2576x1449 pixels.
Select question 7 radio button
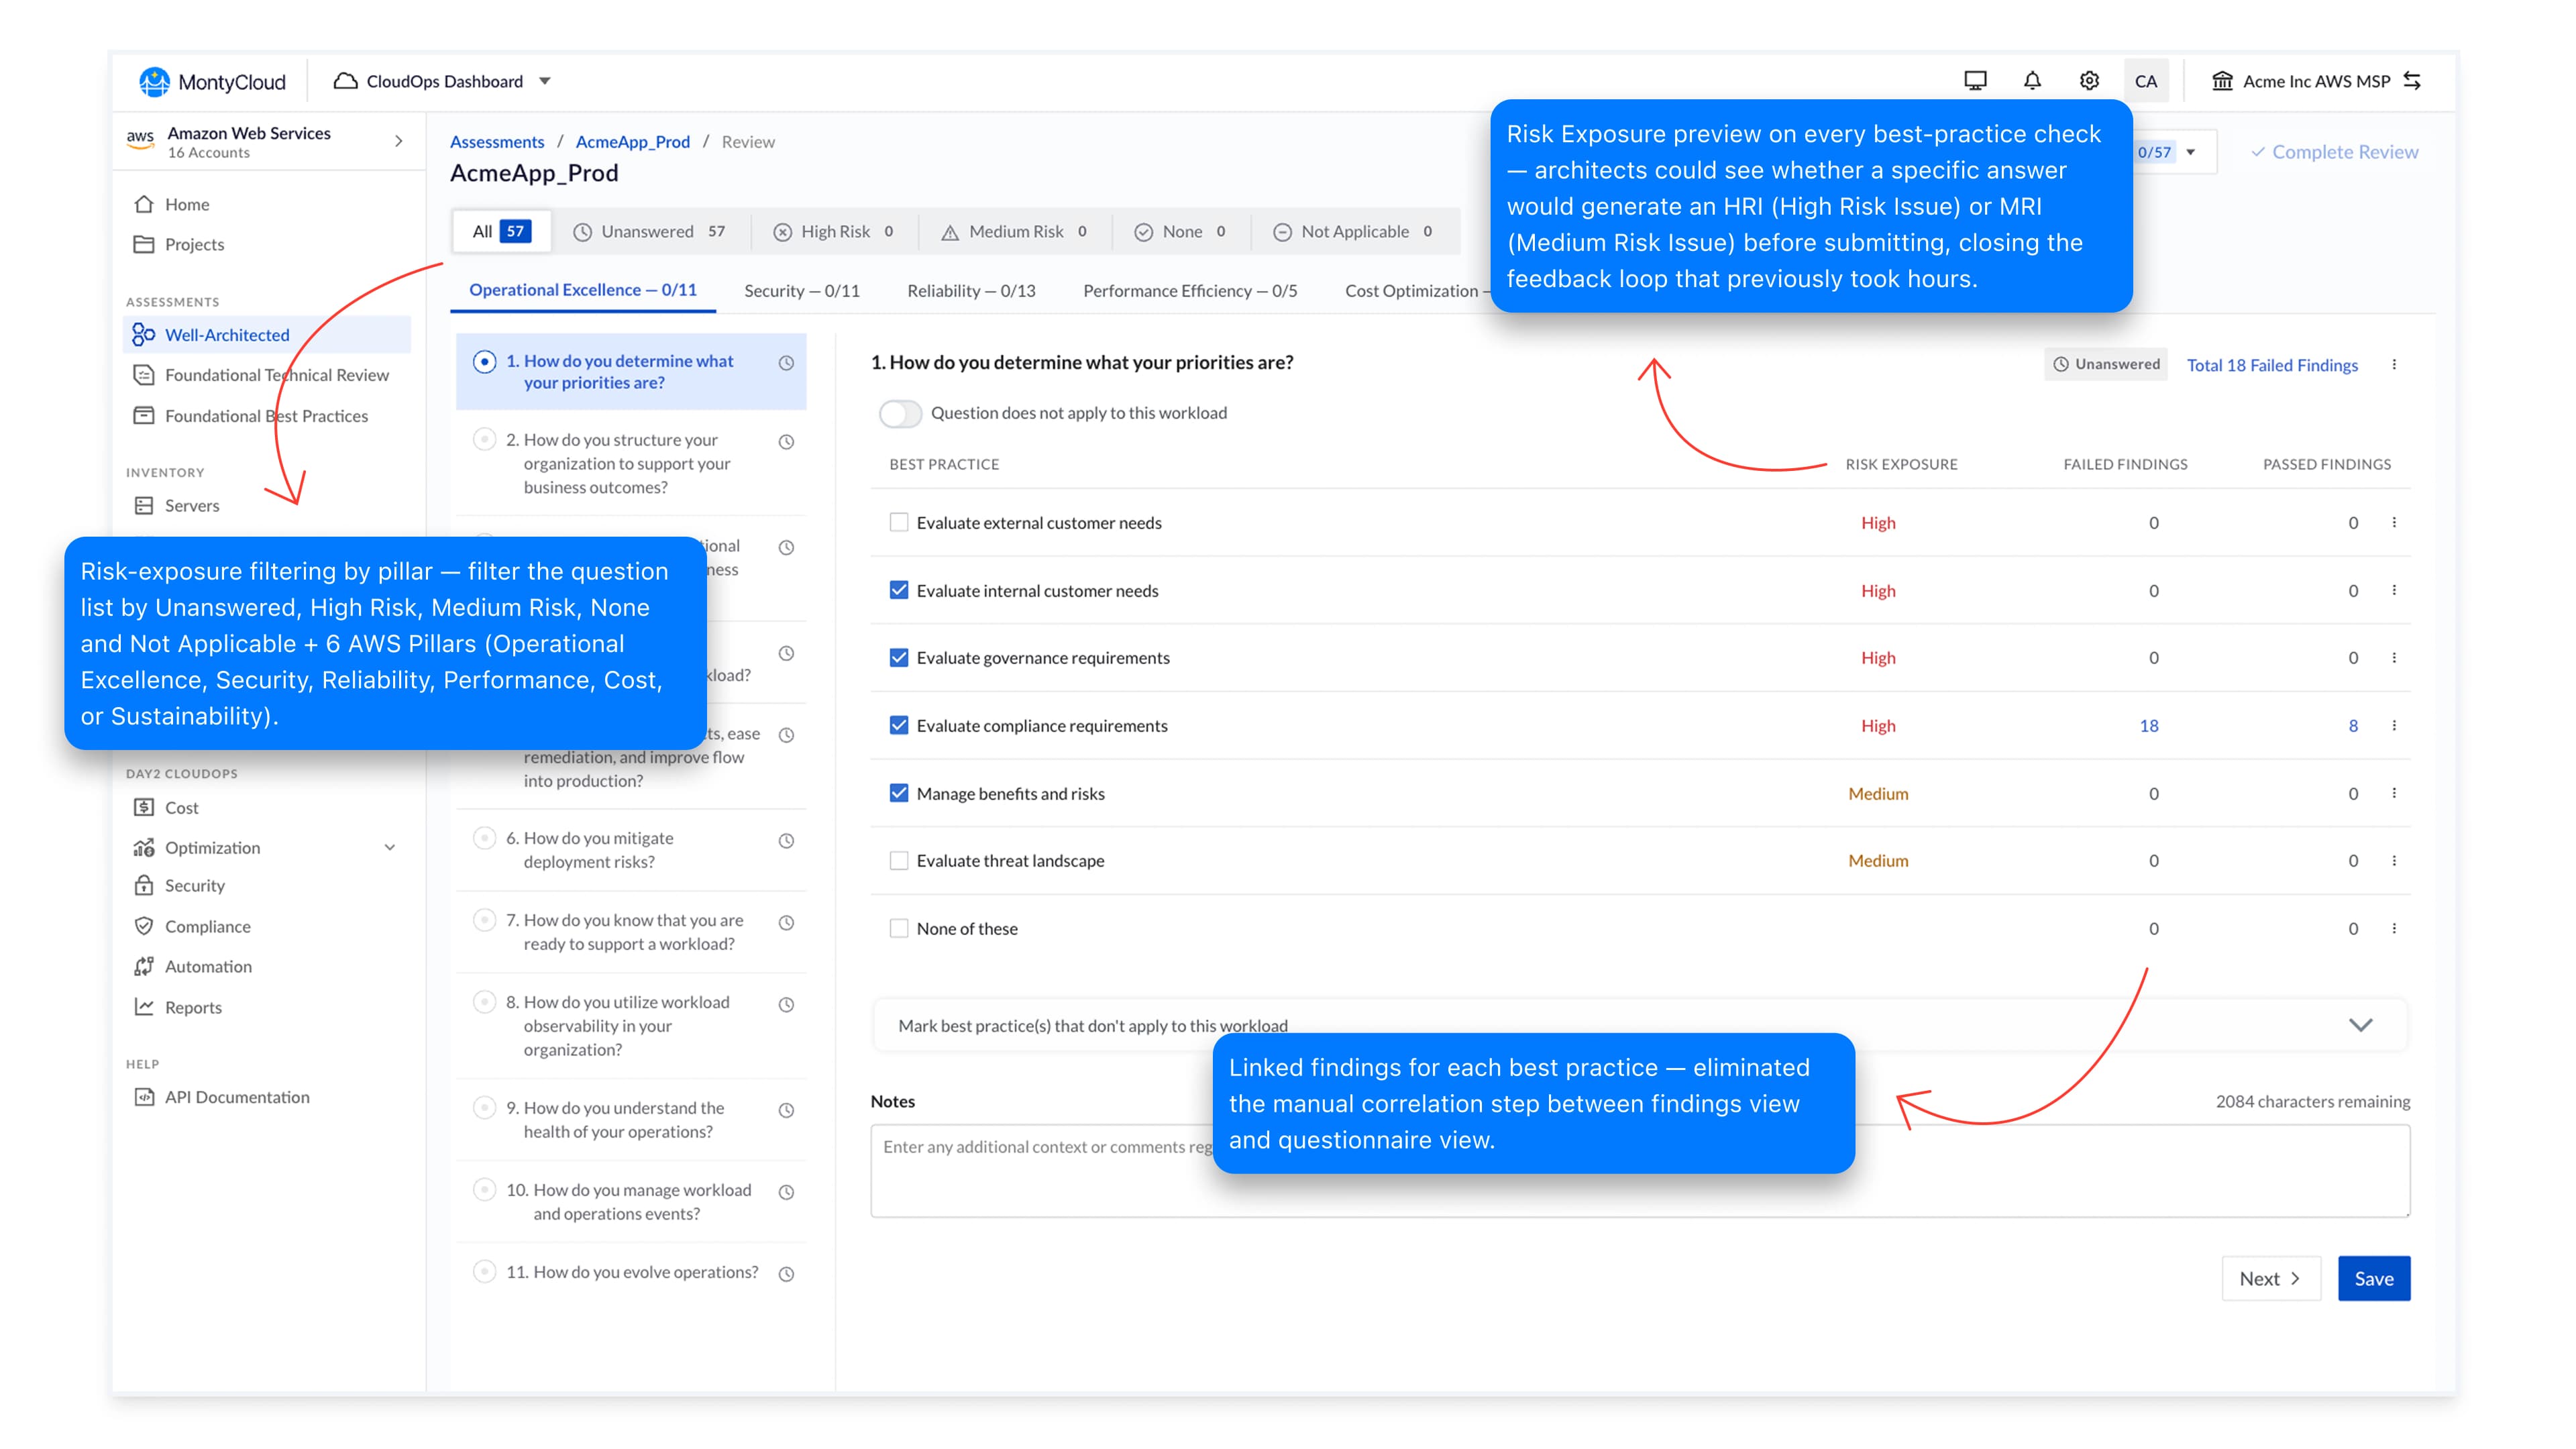485,920
